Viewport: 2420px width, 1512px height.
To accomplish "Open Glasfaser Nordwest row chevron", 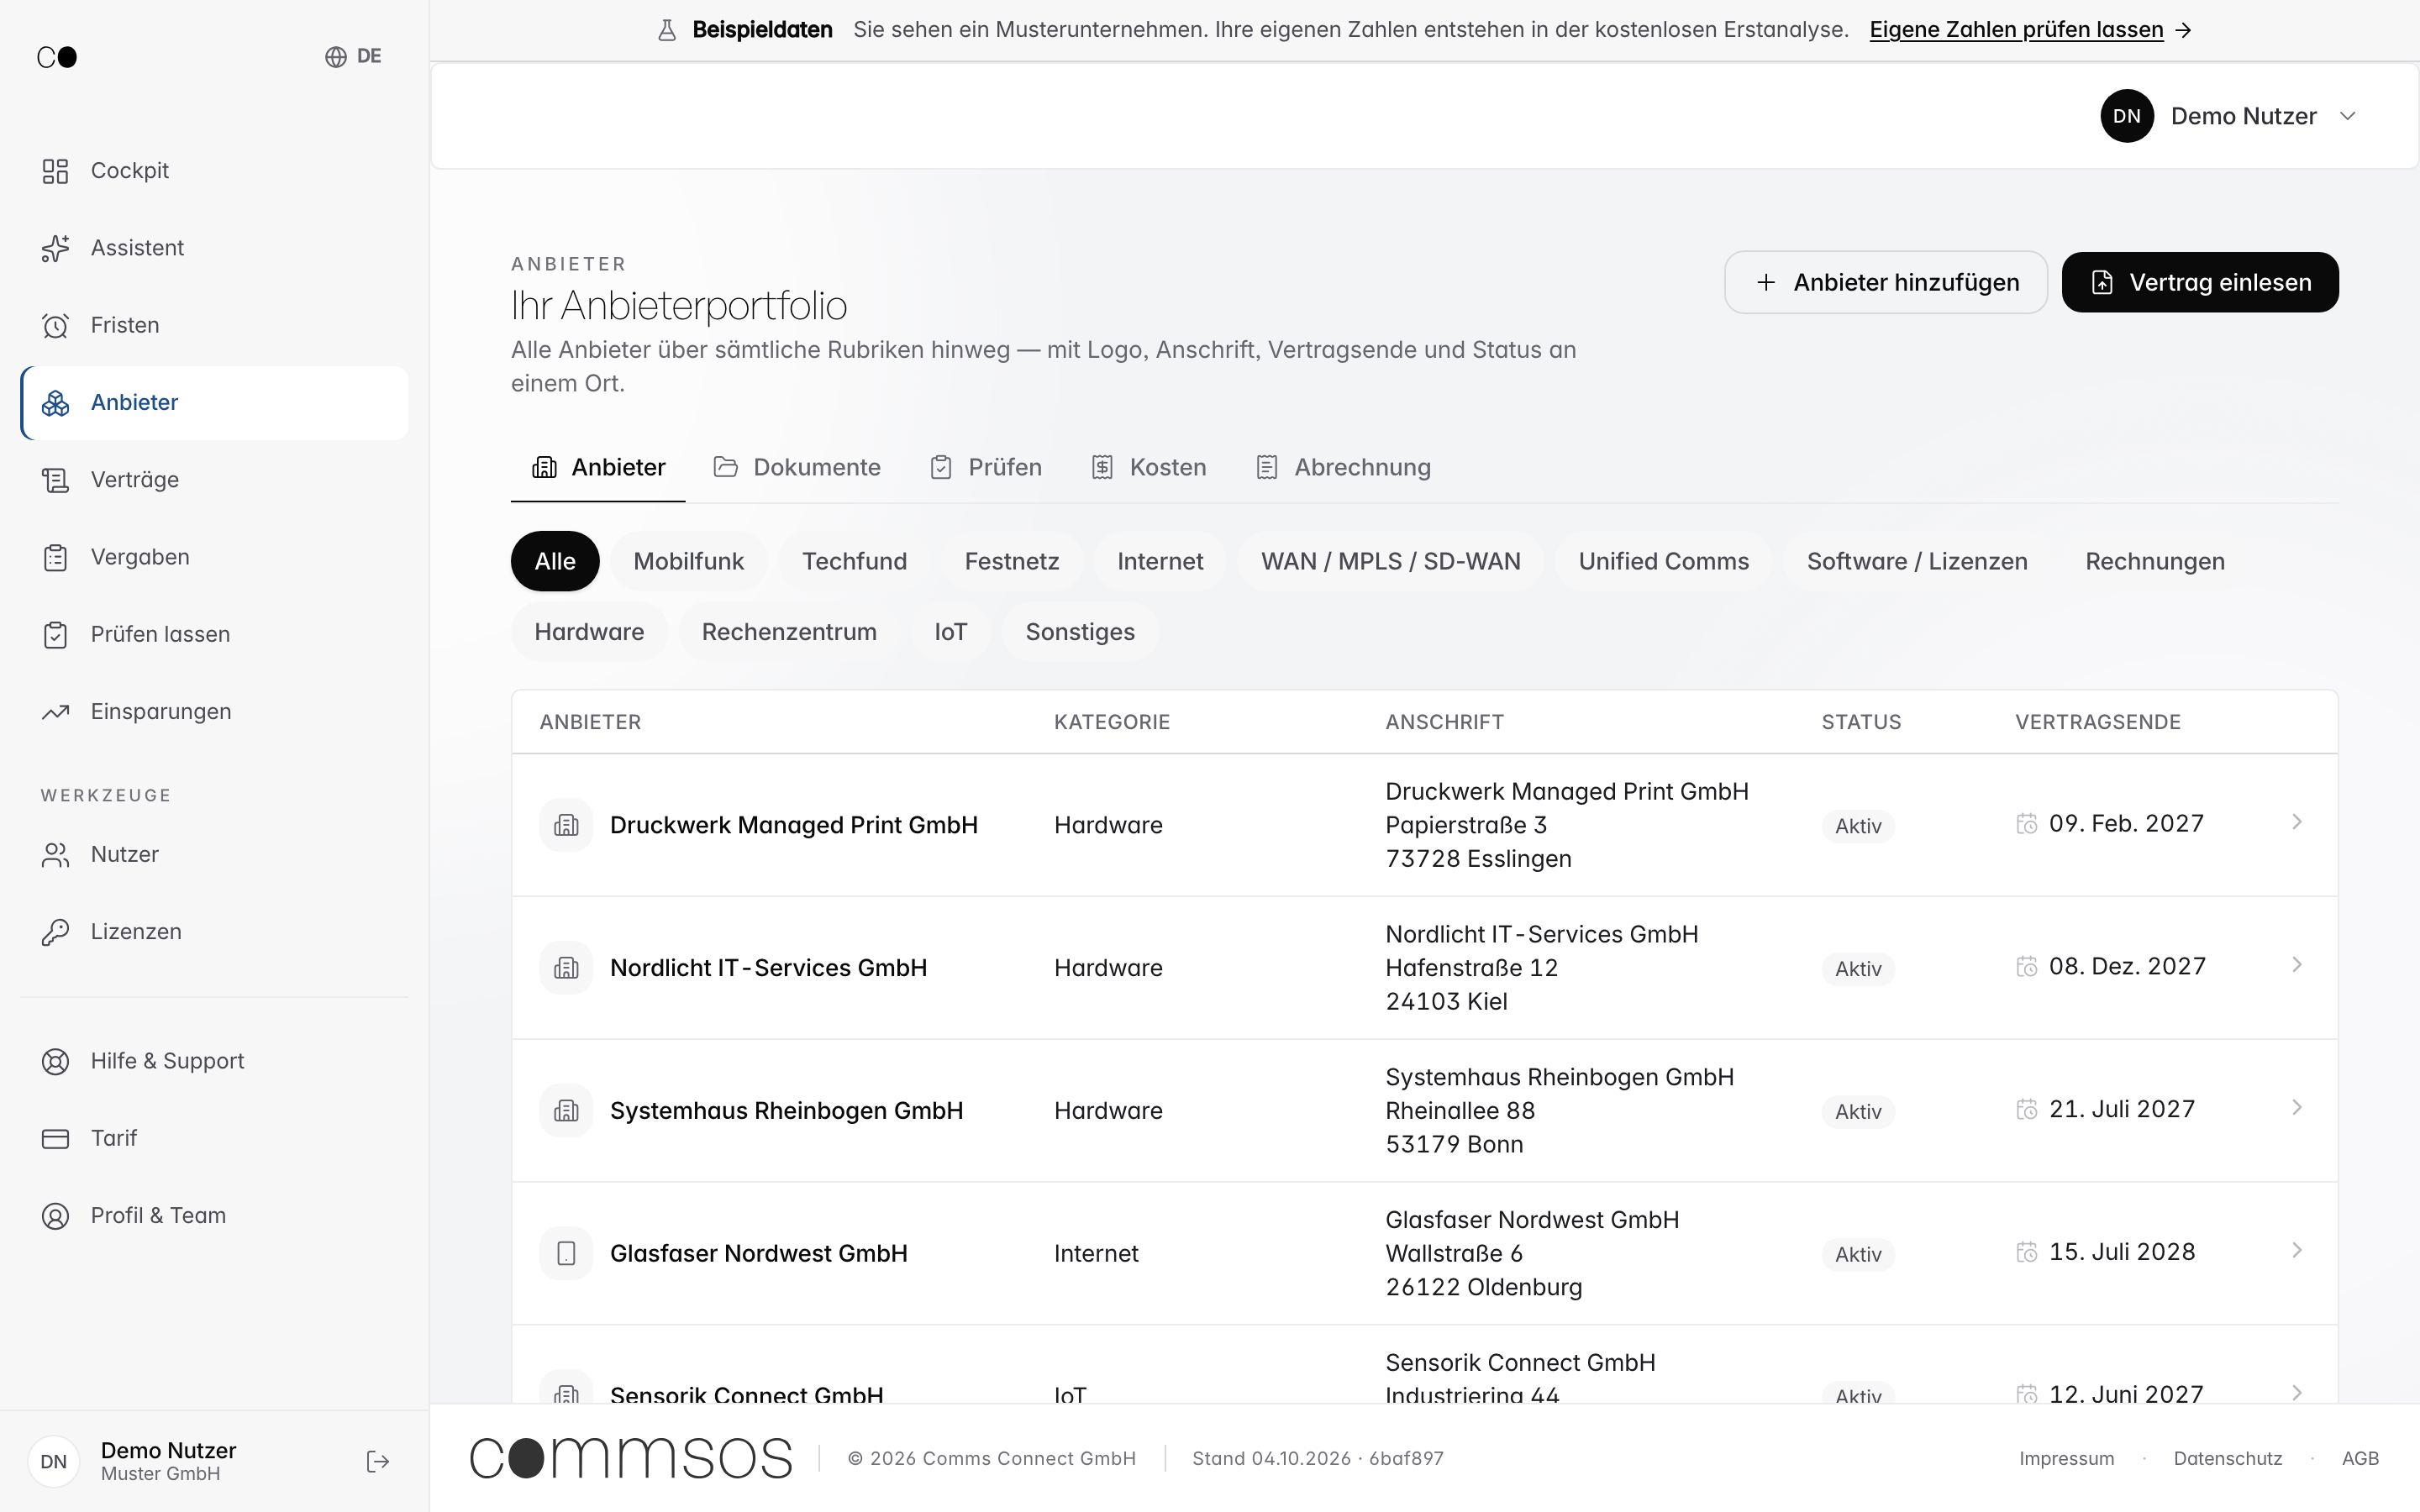I will point(2297,1250).
